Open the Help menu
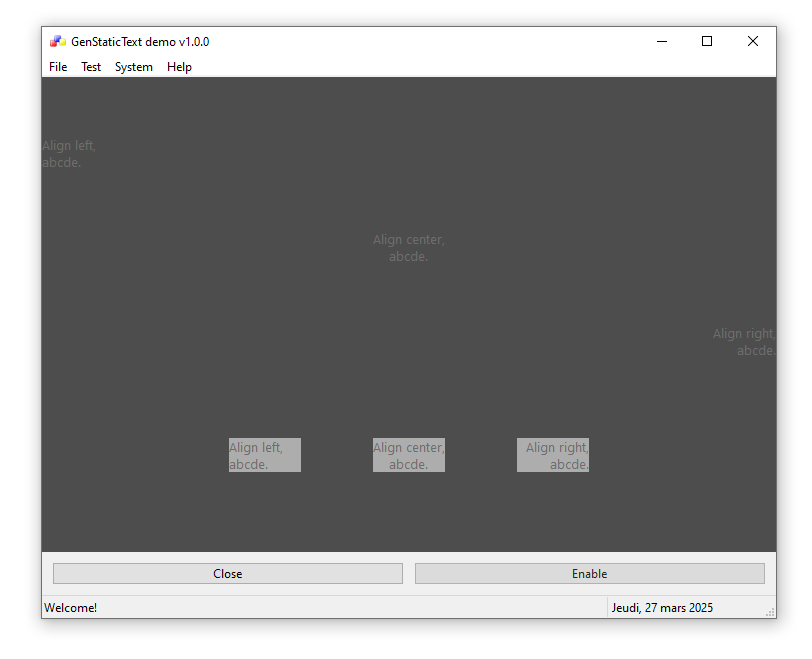Screen dimensions: 812x659 (180, 67)
